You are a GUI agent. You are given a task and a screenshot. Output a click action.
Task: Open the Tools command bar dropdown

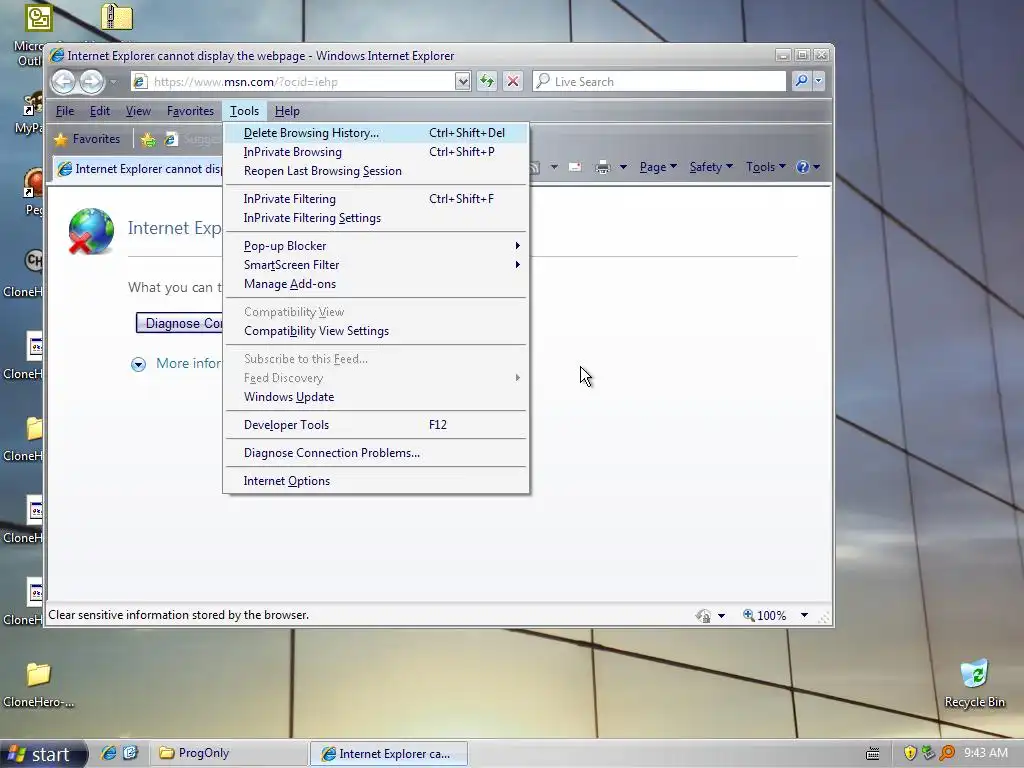[x=765, y=167]
